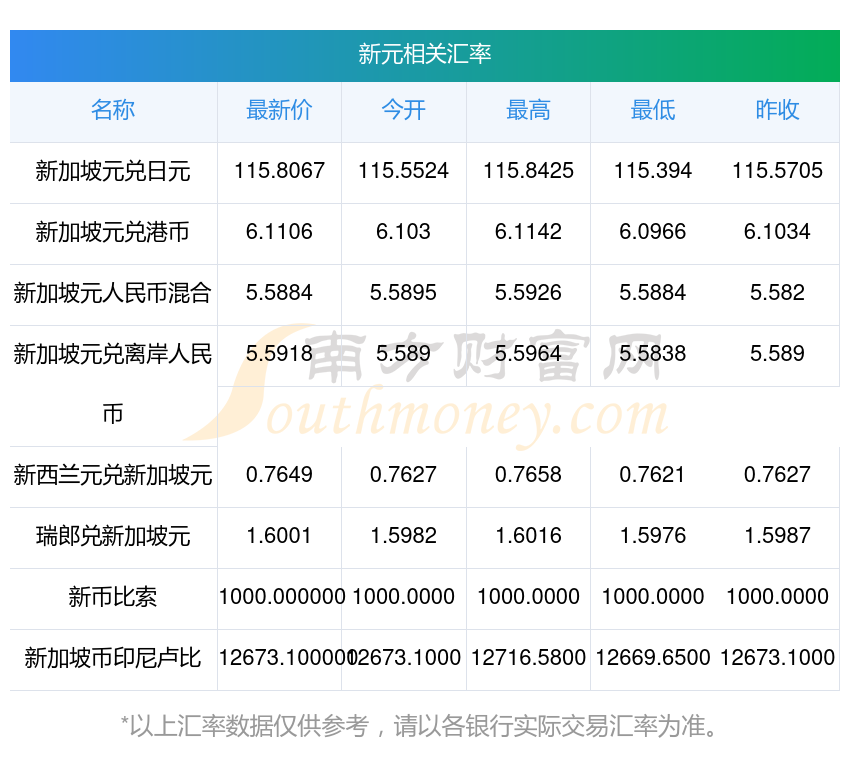Click opening value 1.5982
This screenshot has width=850, height=757.
403,536
